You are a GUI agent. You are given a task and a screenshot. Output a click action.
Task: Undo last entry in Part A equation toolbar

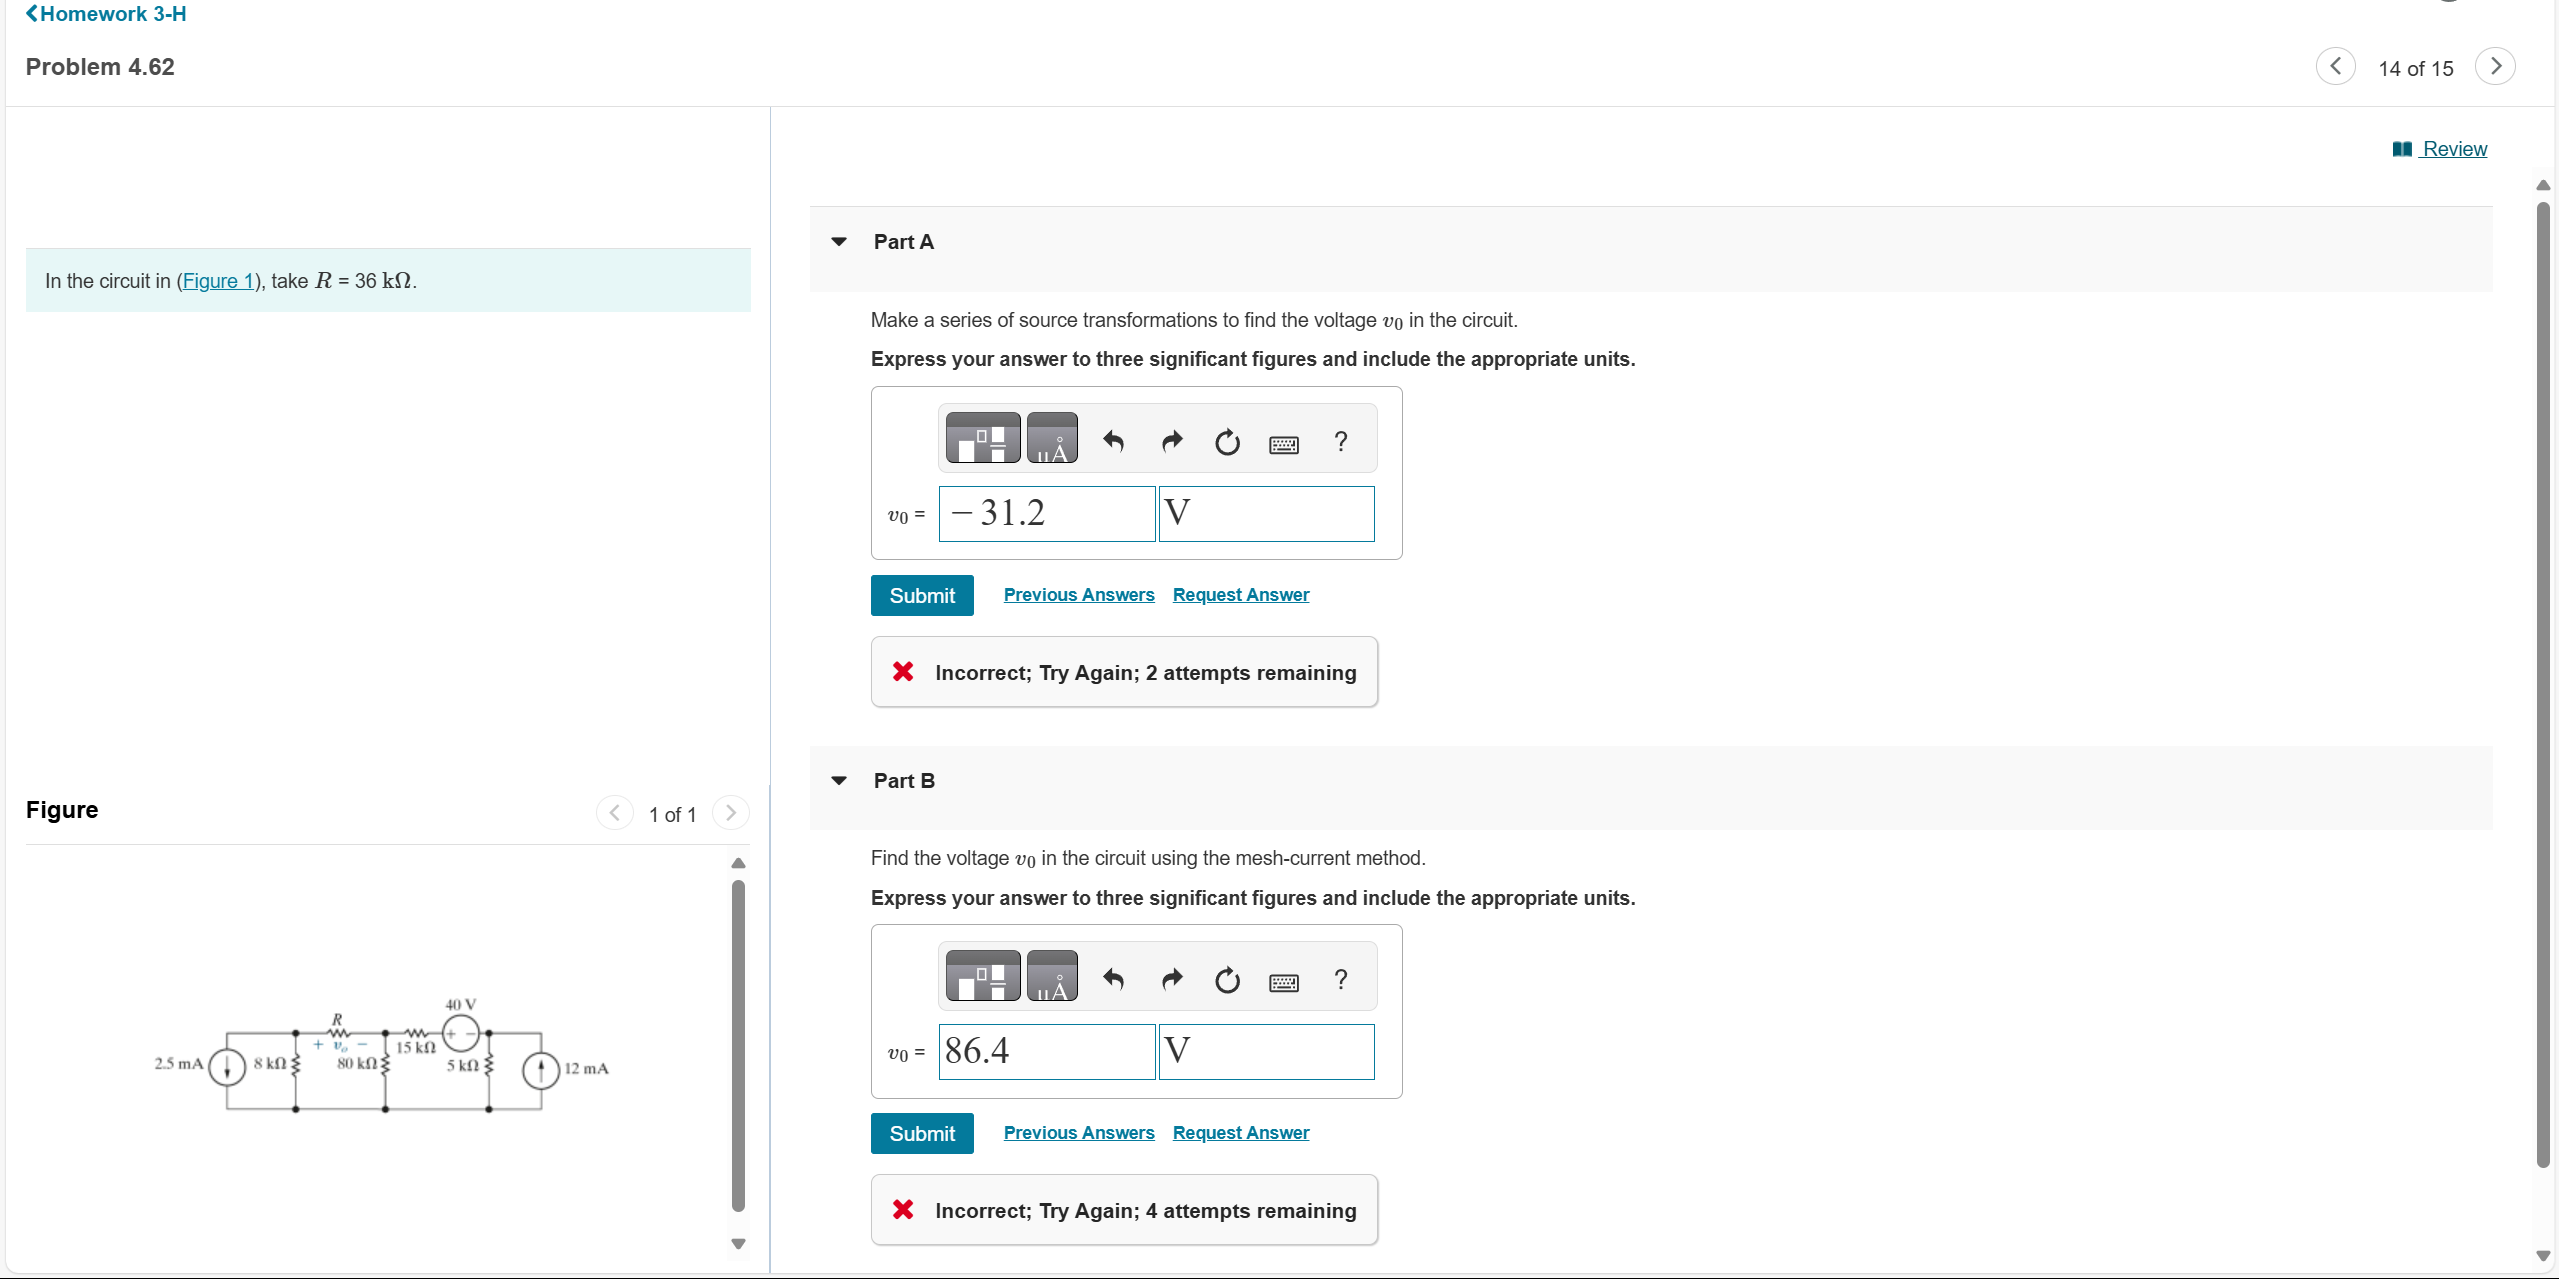1113,440
